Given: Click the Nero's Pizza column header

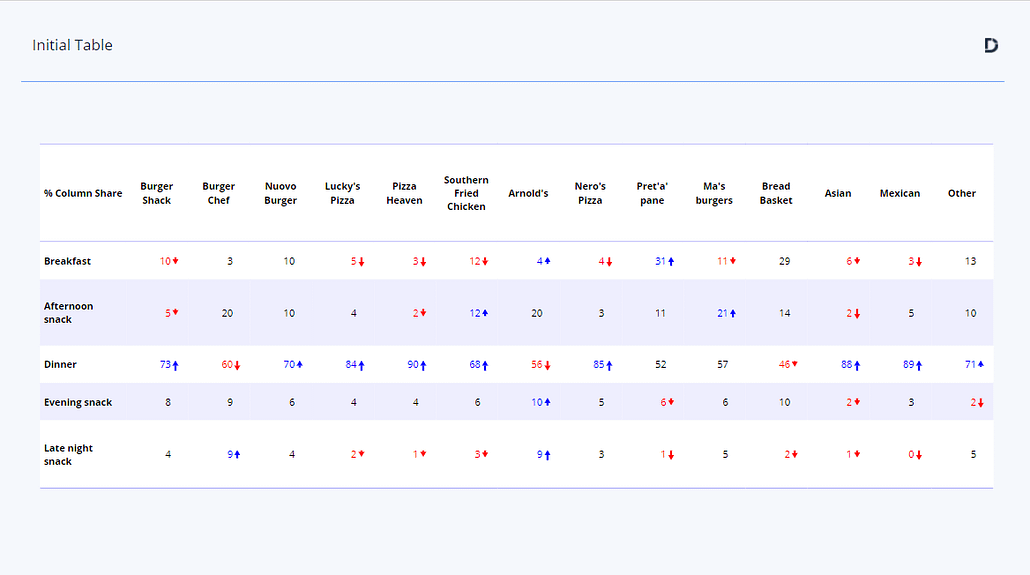Looking at the screenshot, I should point(590,193).
